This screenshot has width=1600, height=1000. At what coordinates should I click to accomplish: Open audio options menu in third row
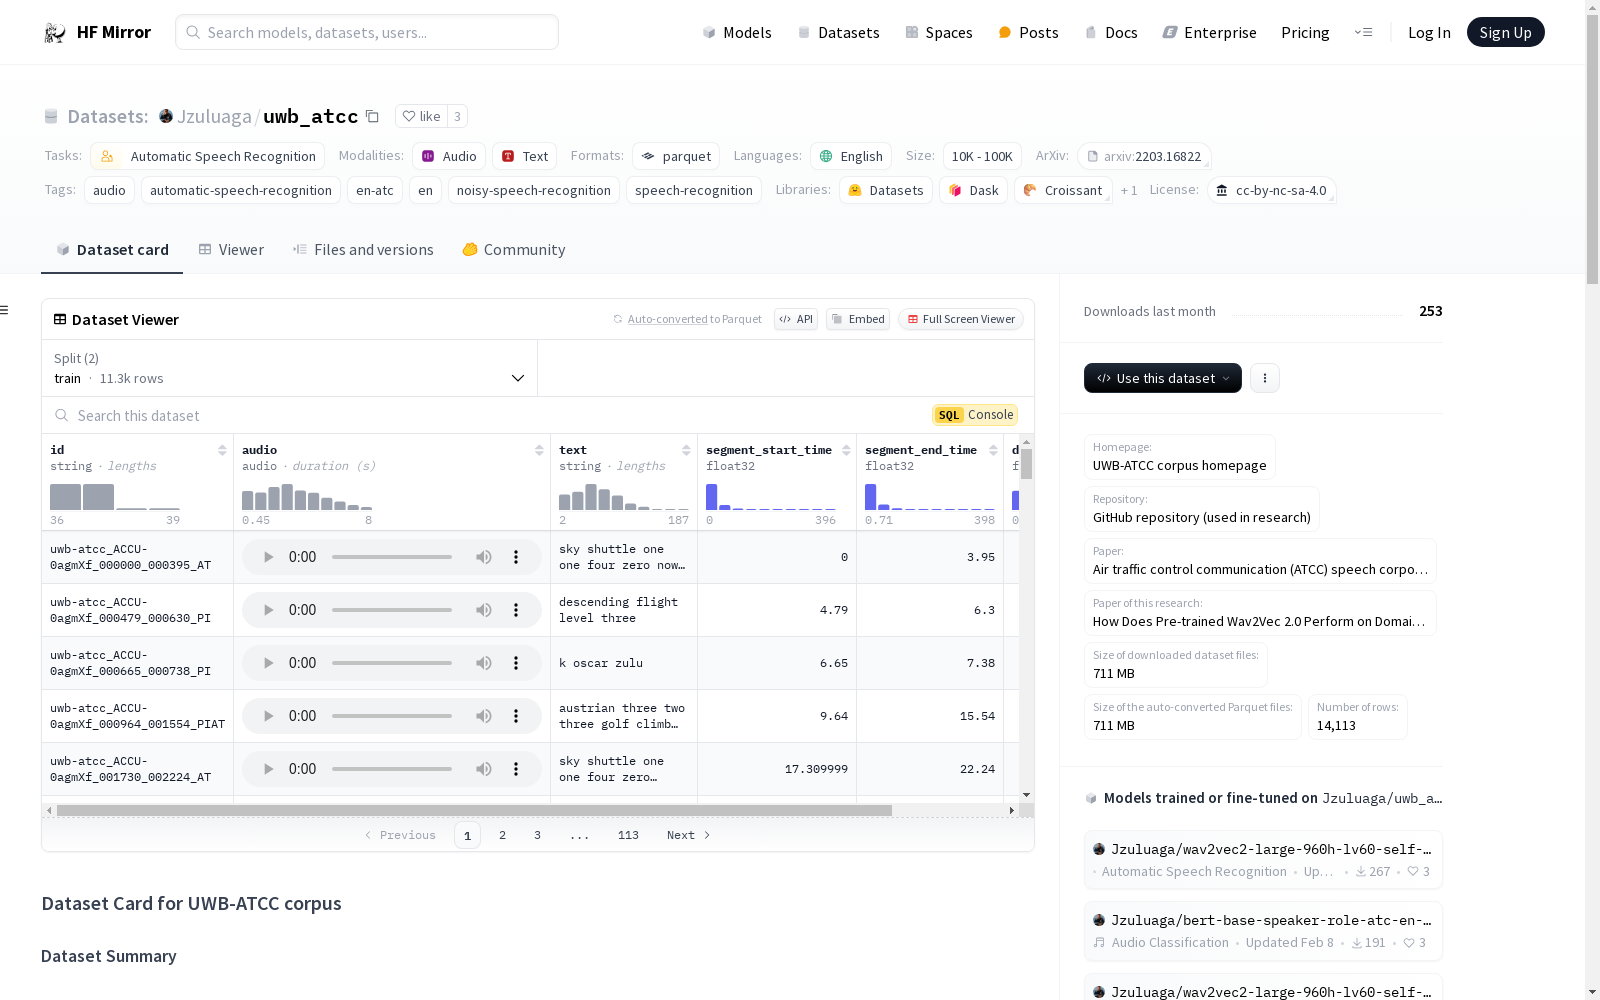(x=516, y=663)
